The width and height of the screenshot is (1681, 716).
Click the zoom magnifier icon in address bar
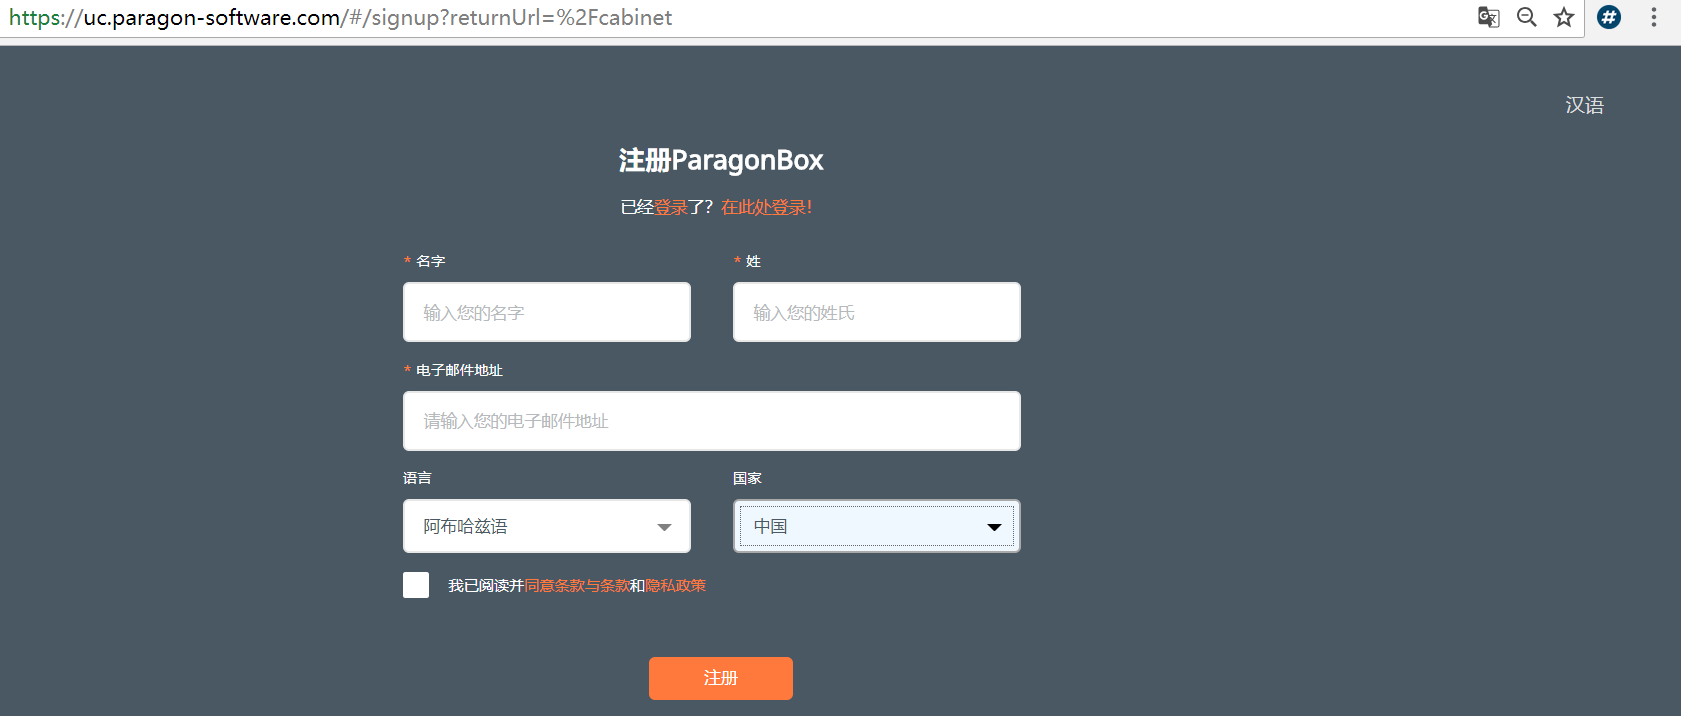point(1526,17)
